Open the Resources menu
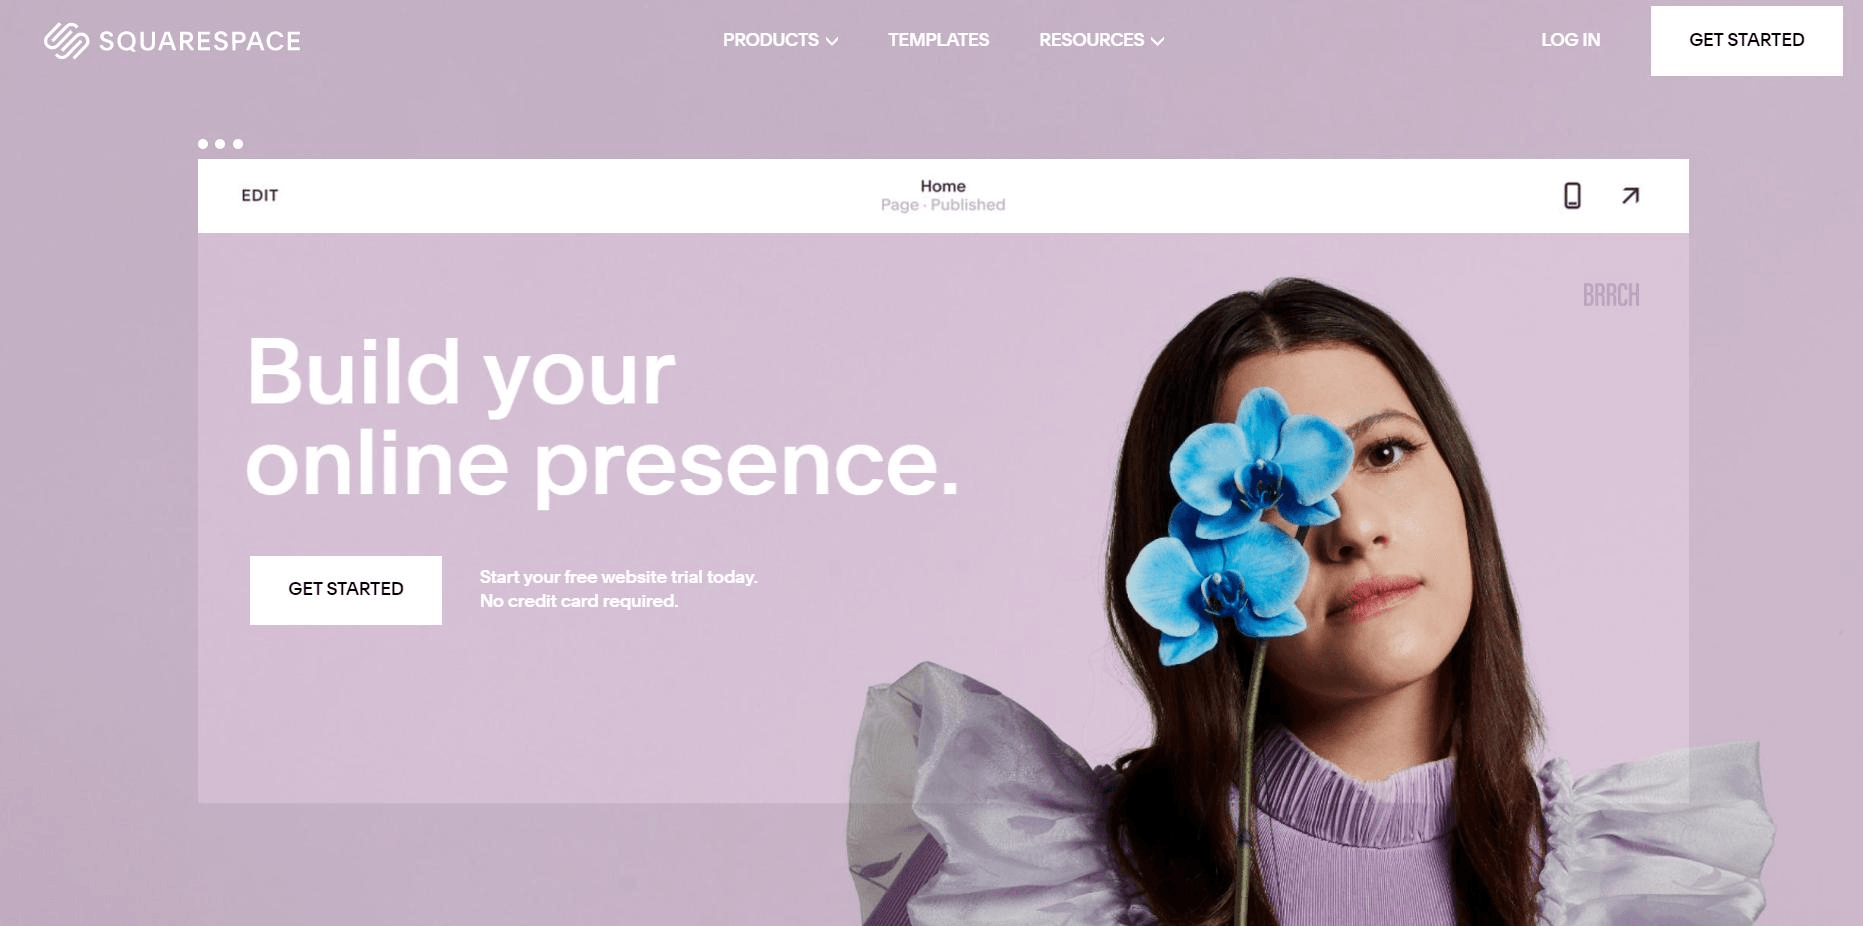Image resolution: width=1863 pixels, height=926 pixels. pos(1101,40)
